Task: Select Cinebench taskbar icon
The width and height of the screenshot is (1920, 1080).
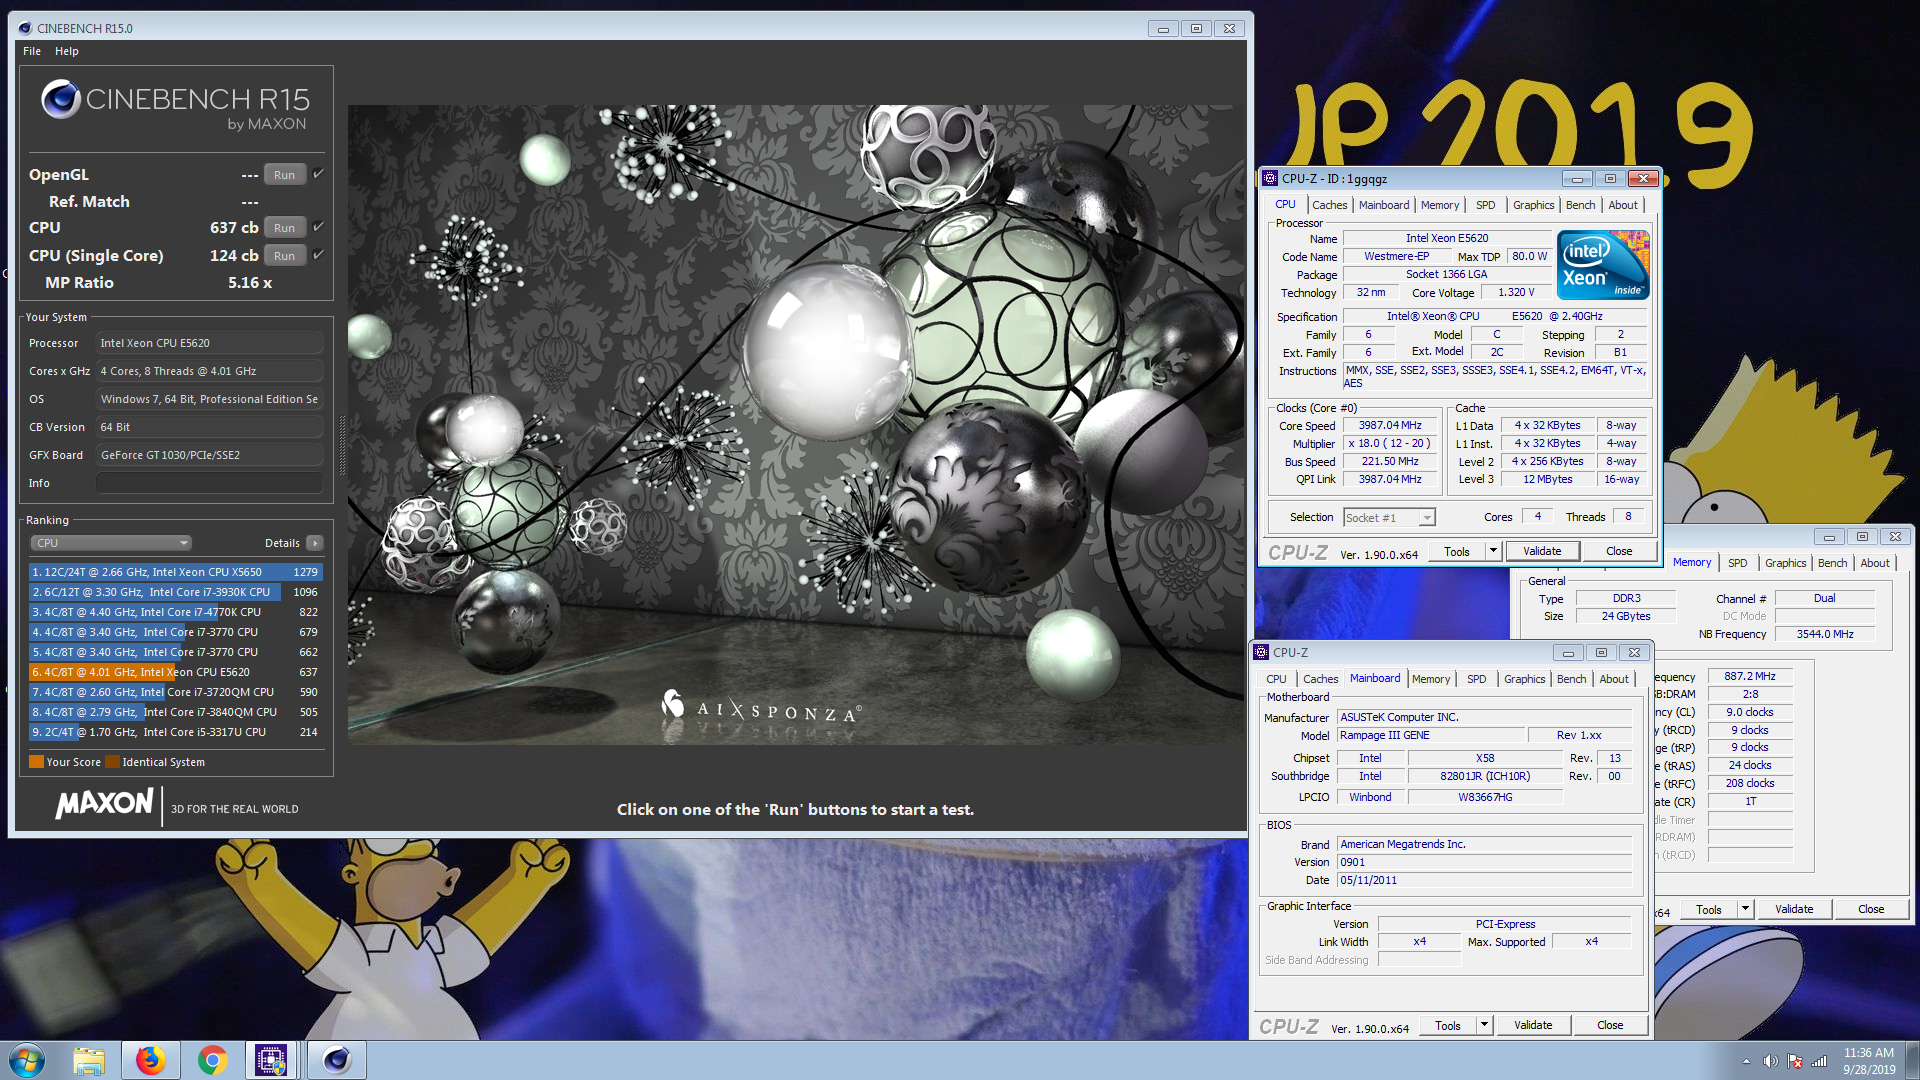Action: click(336, 1060)
